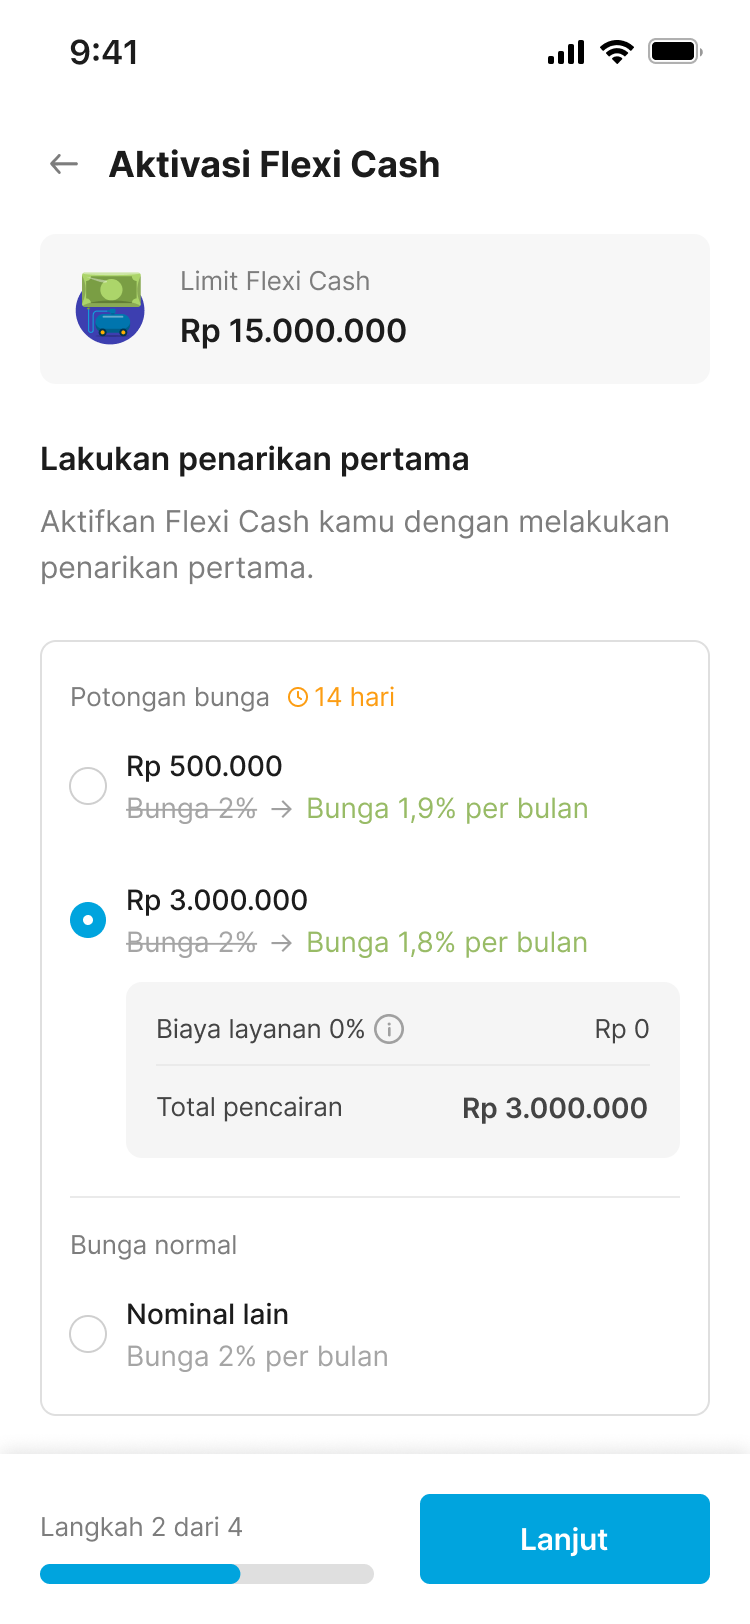
Task: Tap the Limit Flexi Cash card
Action: [375, 309]
